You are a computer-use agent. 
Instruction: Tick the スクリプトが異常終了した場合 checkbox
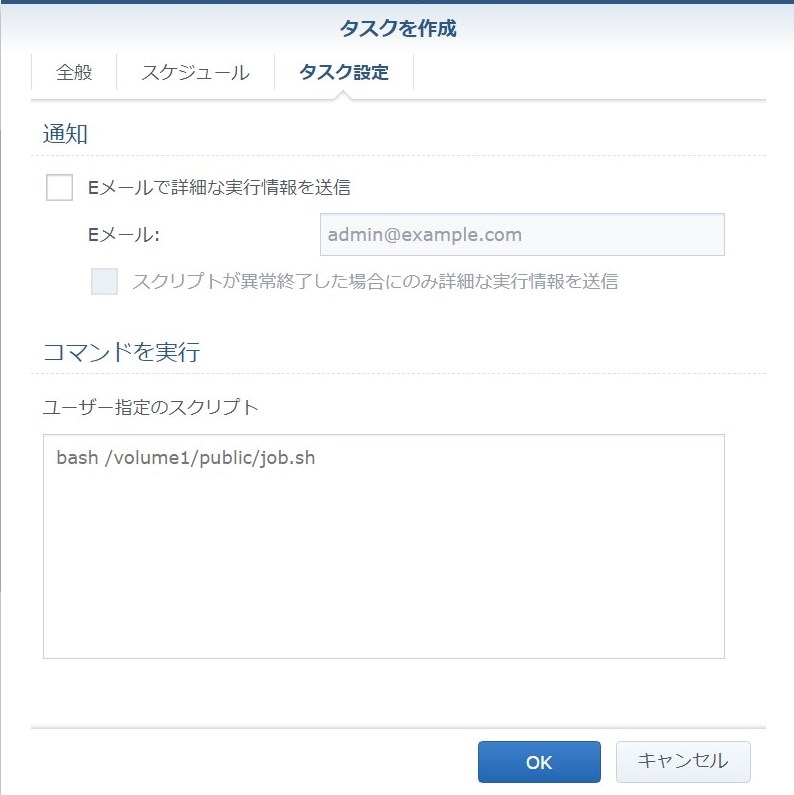pyautogui.click(x=105, y=281)
